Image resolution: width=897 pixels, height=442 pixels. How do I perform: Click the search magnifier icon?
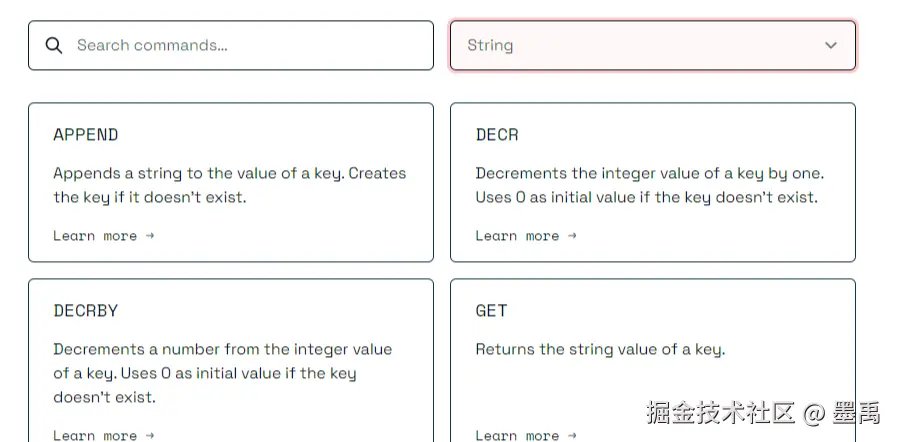point(55,46)
